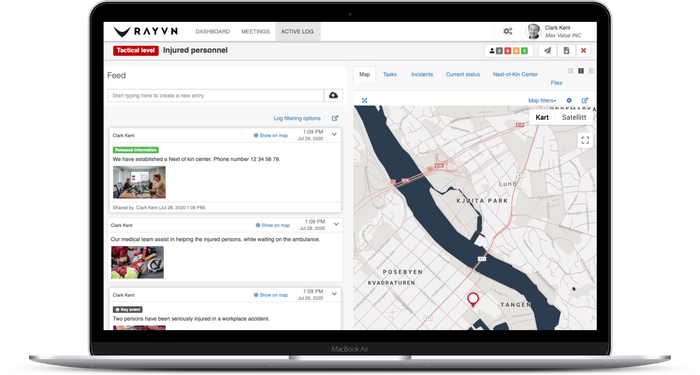Click the map expand arrows icon
Image resolution: width=700 pixels, height=375 pixels.
coord(364,100)
